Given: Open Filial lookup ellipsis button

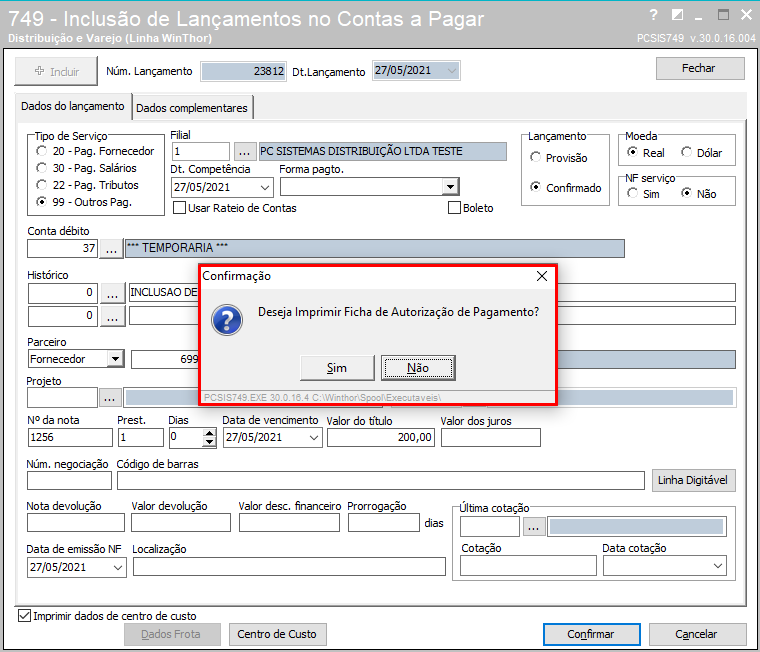Looking at the screenshot, I should [244, 152].
